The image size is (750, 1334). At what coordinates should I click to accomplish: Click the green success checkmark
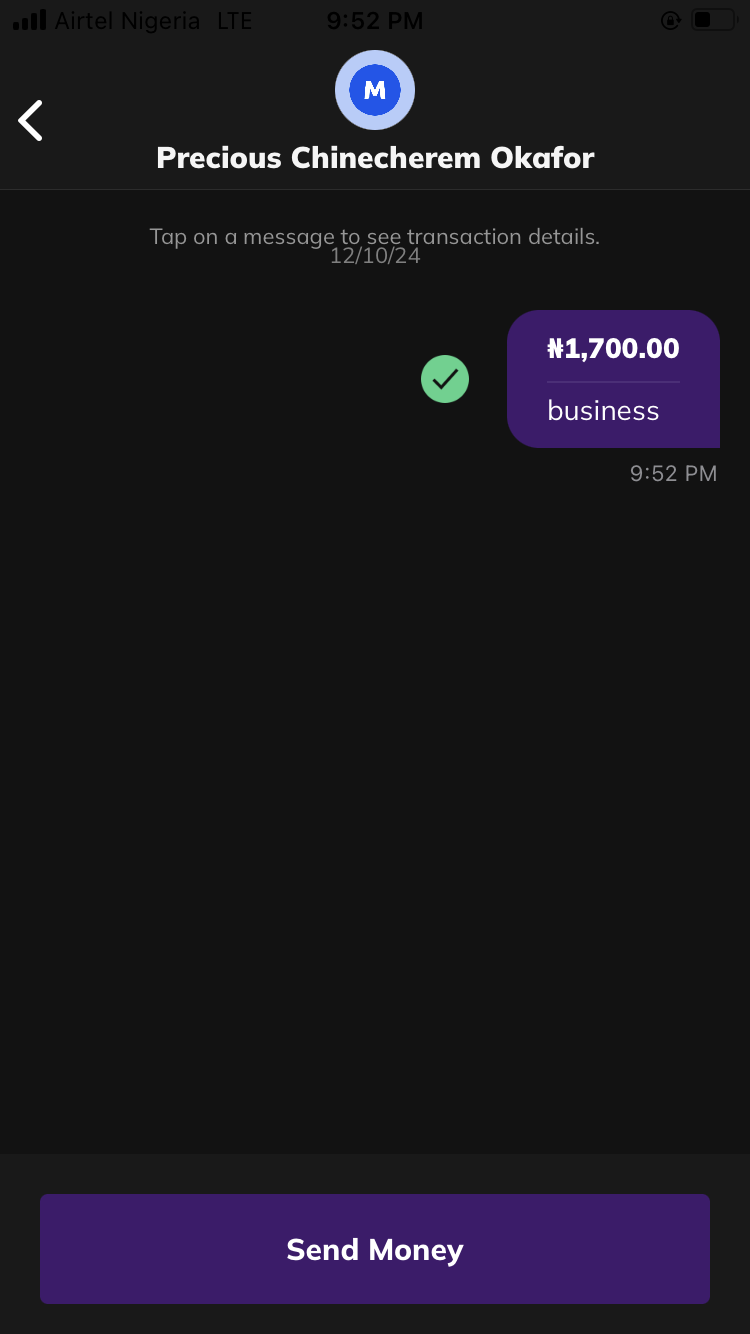click(x=445, y=379)
